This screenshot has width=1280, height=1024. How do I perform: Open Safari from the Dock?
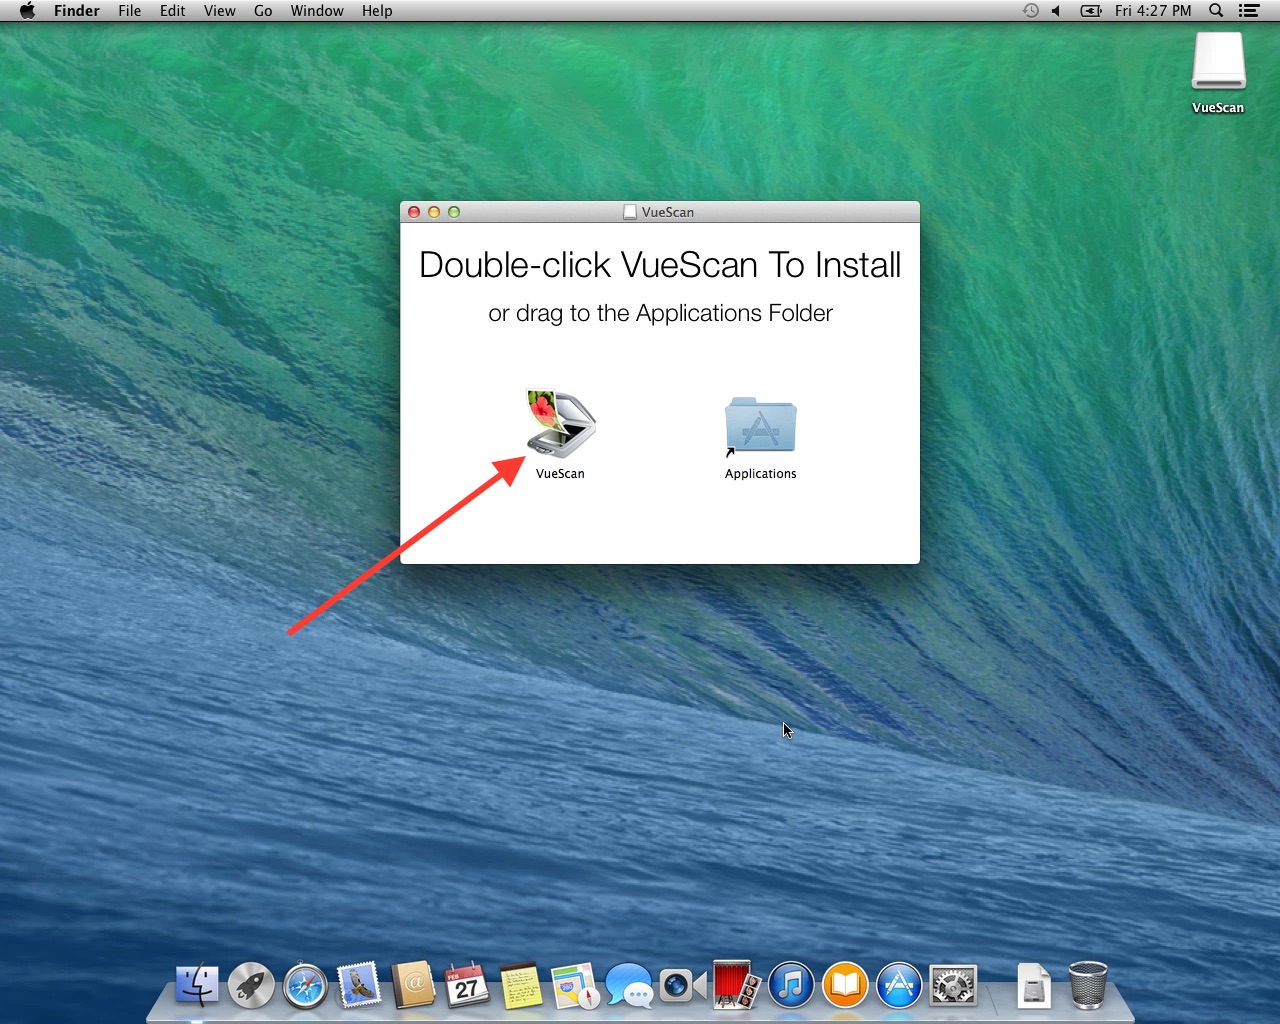(x=305, y=986)
